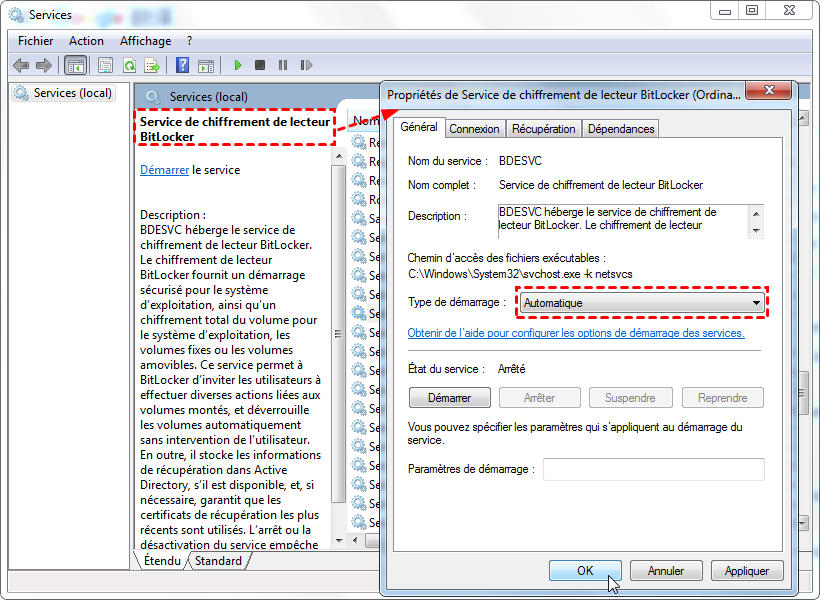Switch to the Général tab

click(419, 127)
